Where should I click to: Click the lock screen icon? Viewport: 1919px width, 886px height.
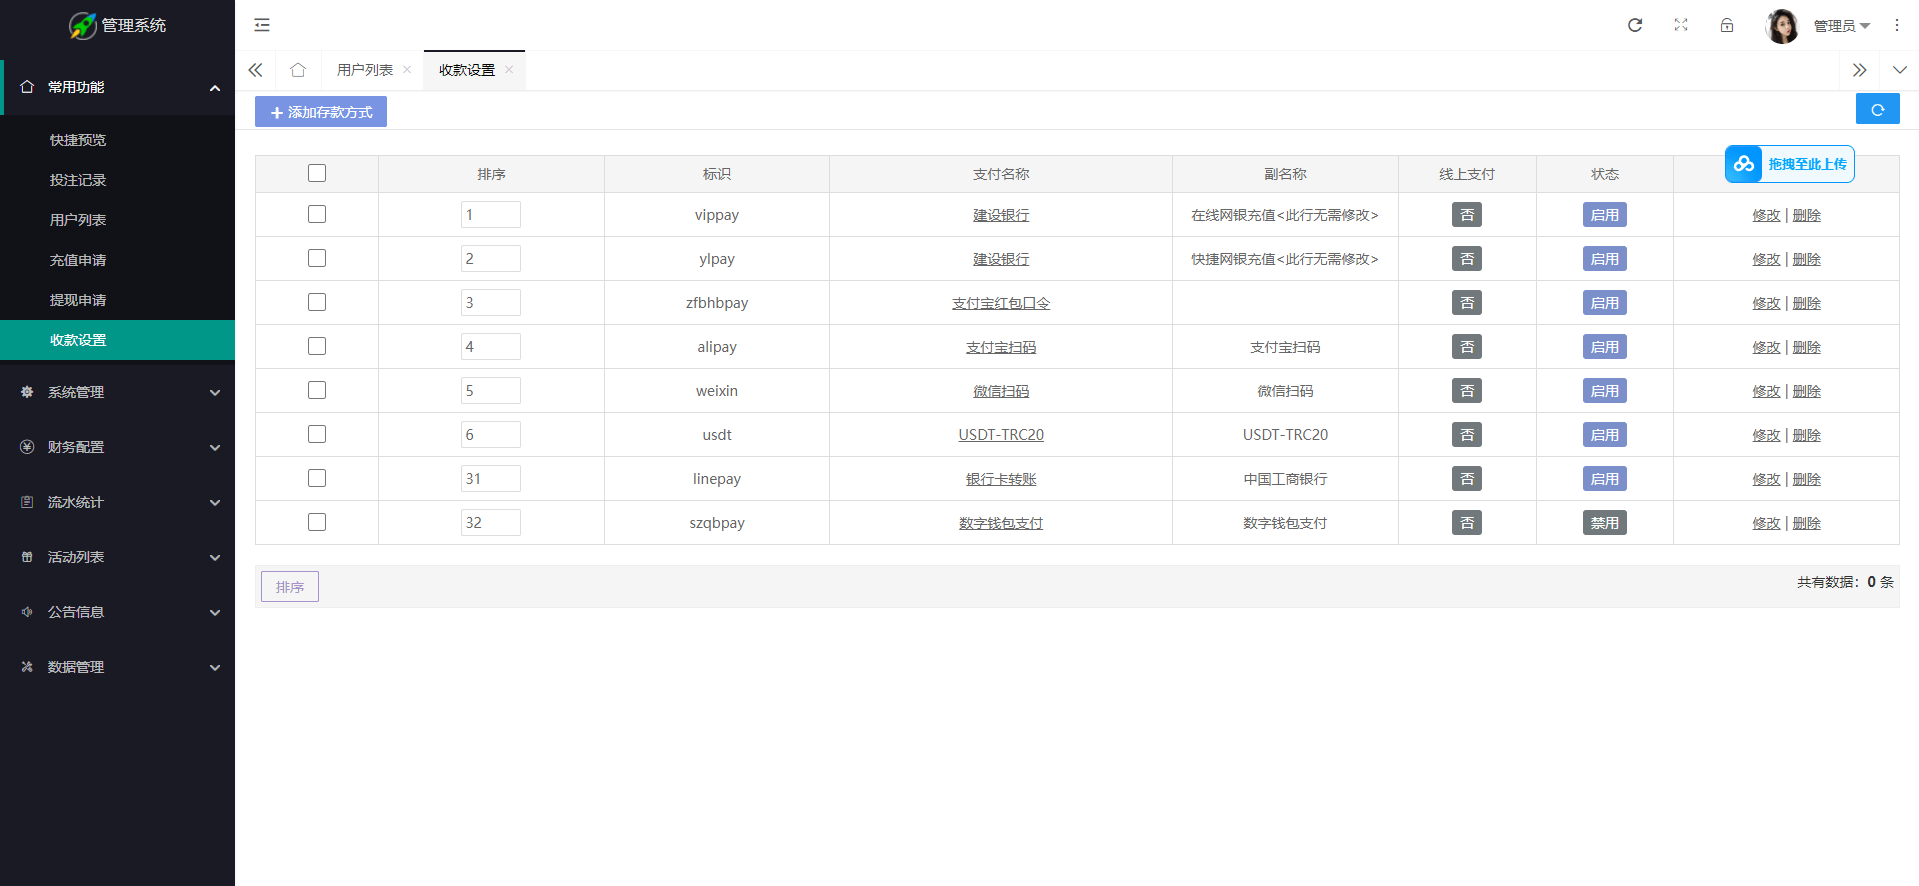[x=1727, y=25]
